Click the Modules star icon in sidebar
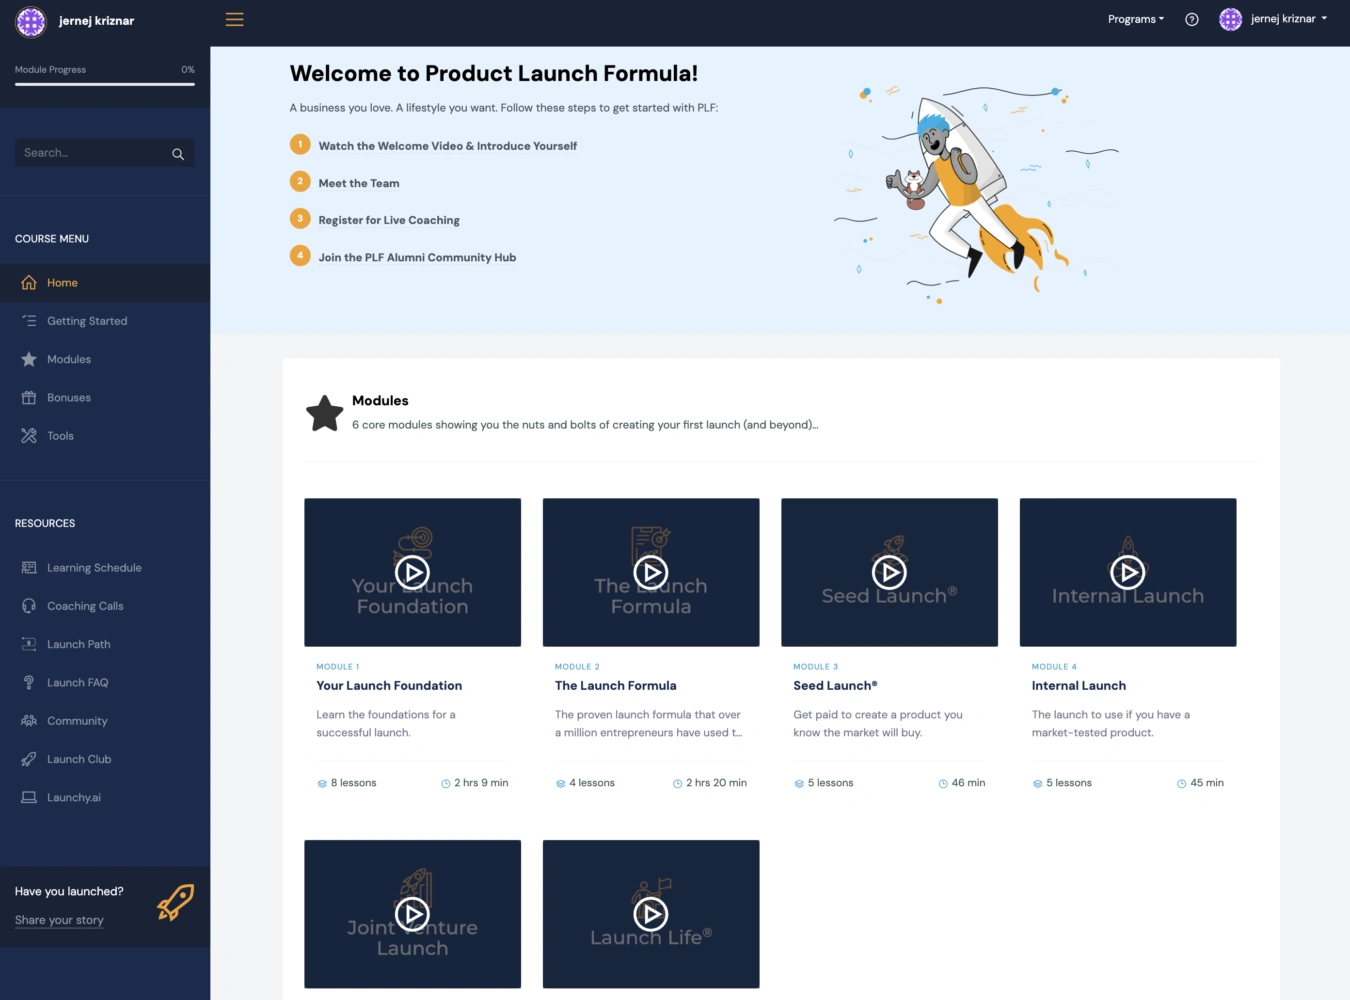 [29, 359]
